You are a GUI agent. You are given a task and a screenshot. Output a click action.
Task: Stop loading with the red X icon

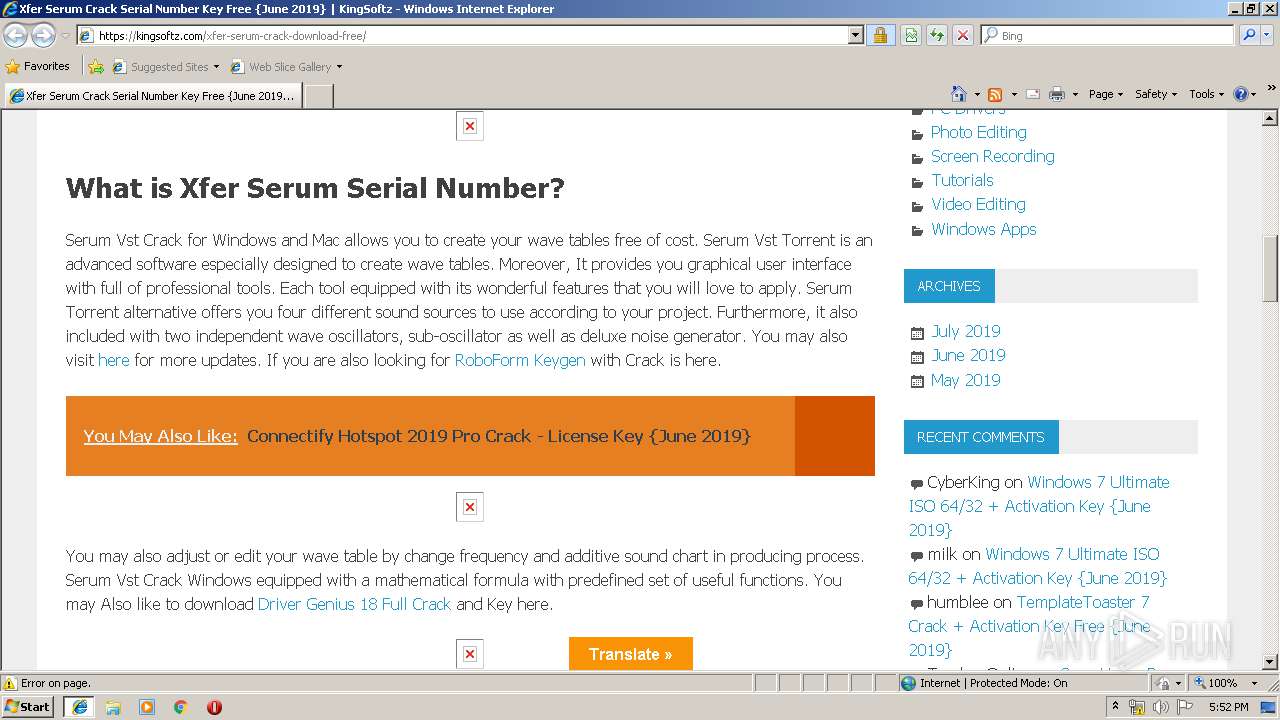tap(962, 35)
